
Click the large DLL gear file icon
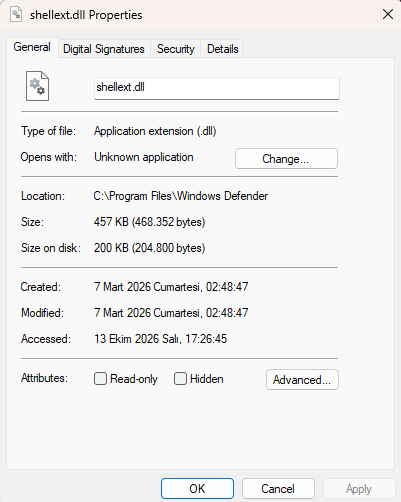pyautogui.click(x=37, y=86)
